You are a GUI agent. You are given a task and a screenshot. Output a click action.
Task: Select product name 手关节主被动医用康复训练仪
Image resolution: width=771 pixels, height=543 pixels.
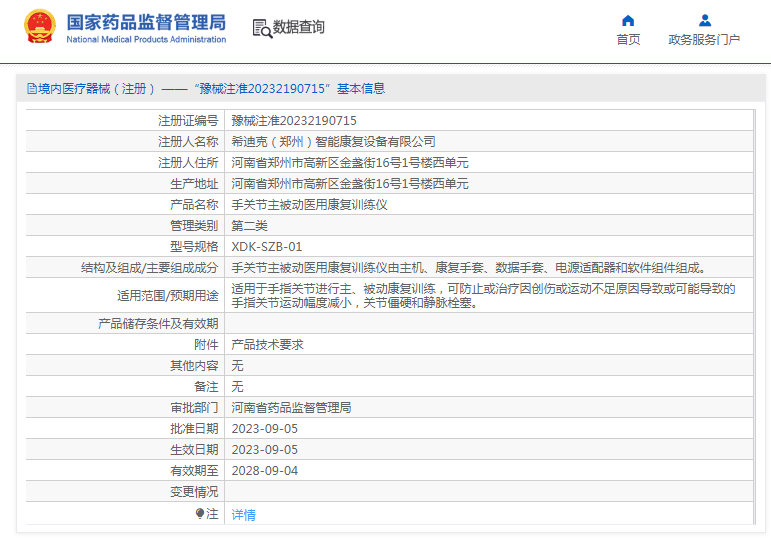(309, 205)
